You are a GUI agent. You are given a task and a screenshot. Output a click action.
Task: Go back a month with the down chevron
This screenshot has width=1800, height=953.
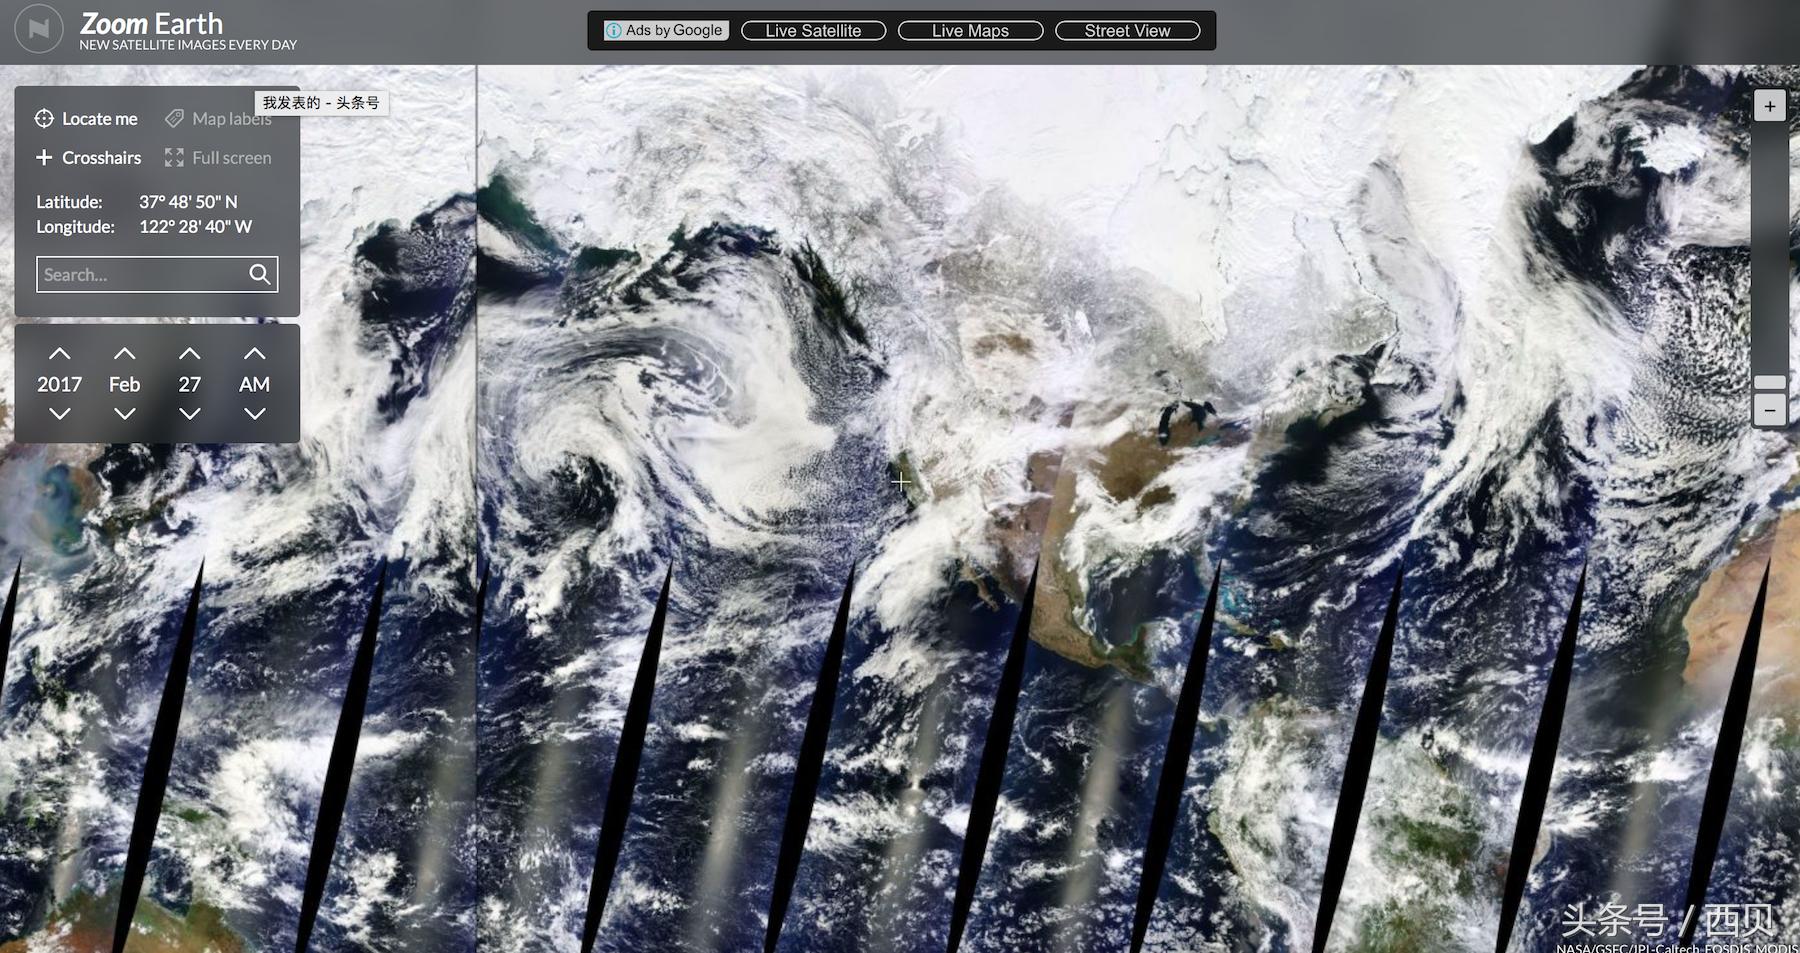pyautogui.click(x=125, y=413)
